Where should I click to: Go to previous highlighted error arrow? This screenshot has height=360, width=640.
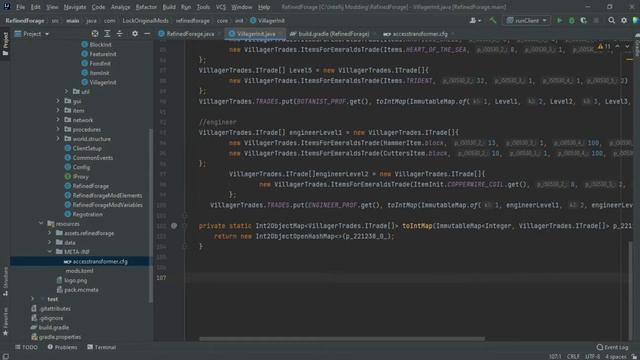click(617, 47)
